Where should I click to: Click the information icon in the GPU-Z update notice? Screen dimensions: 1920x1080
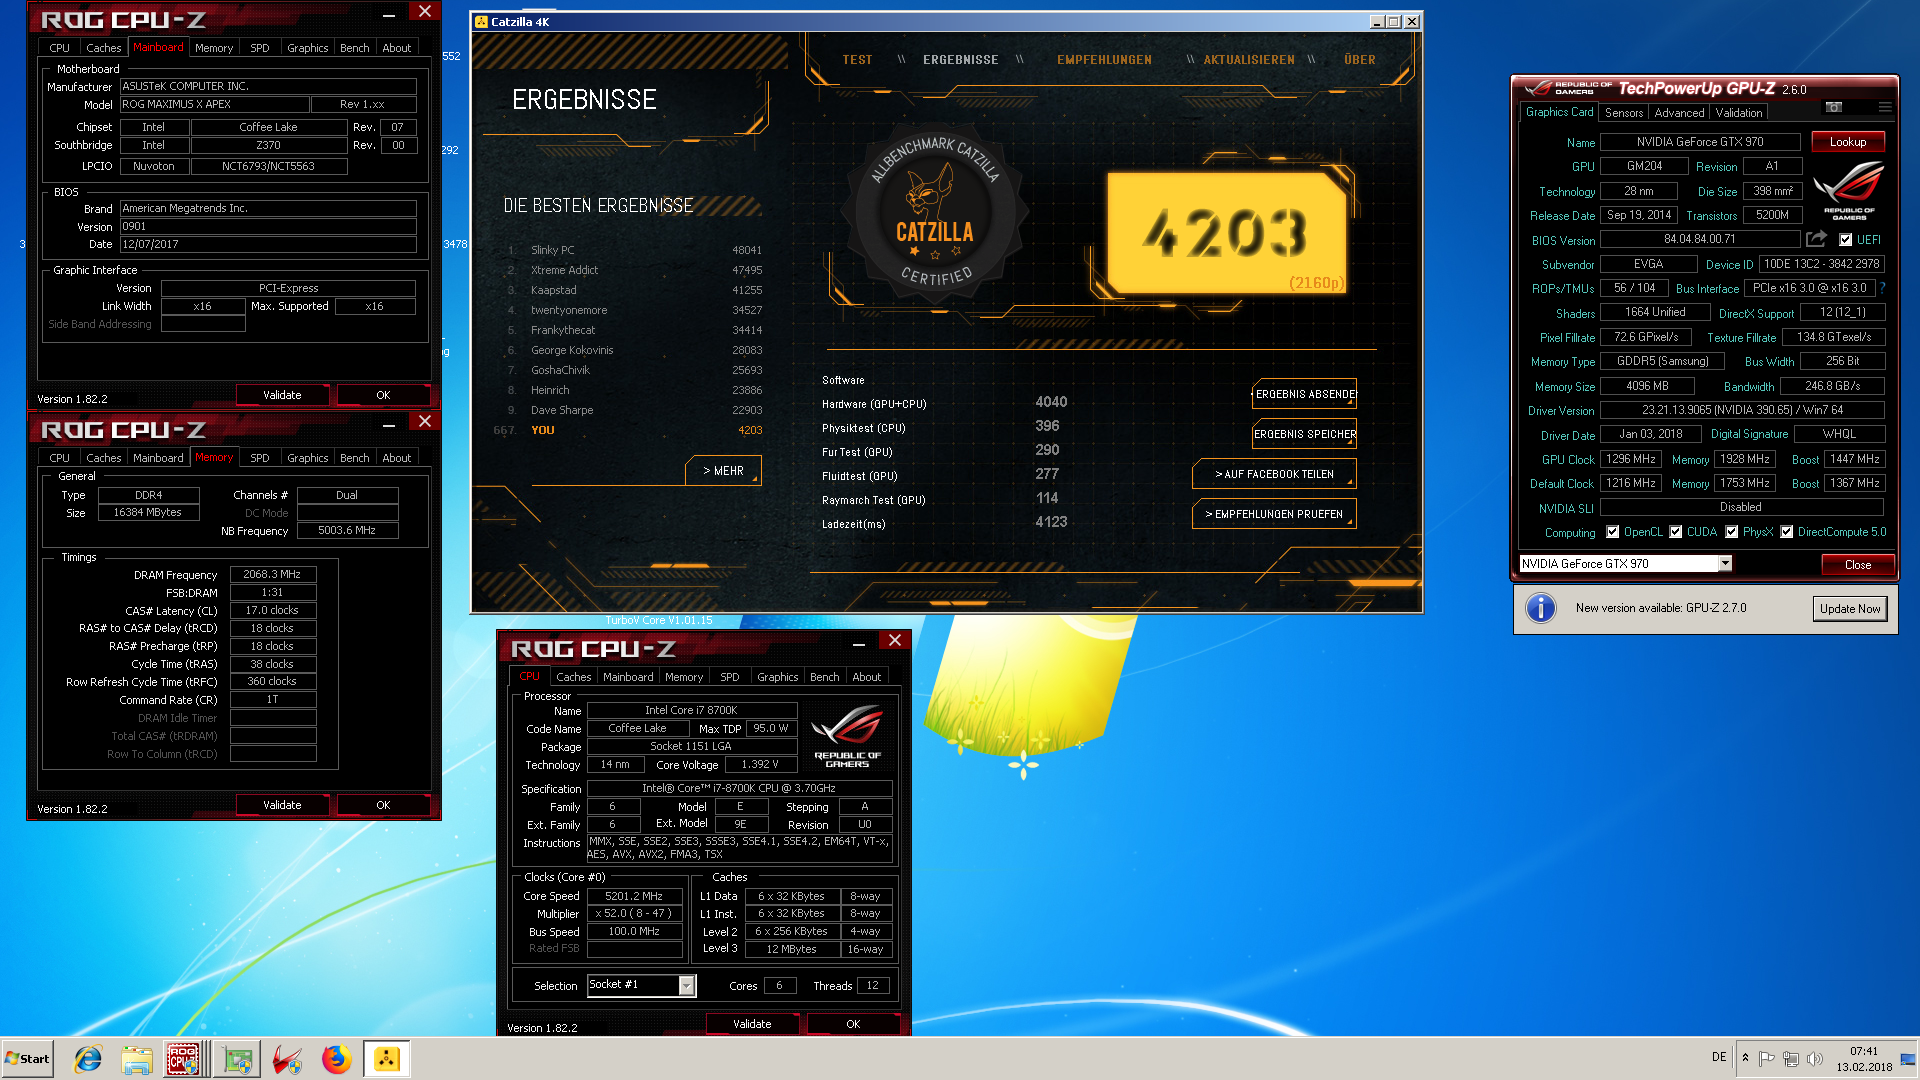(1541, 608)
